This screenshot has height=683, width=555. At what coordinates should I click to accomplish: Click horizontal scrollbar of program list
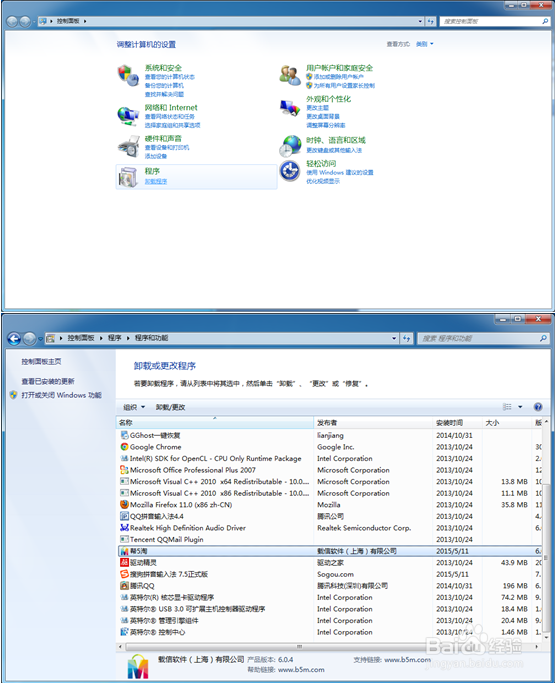(x=299, y=646)
